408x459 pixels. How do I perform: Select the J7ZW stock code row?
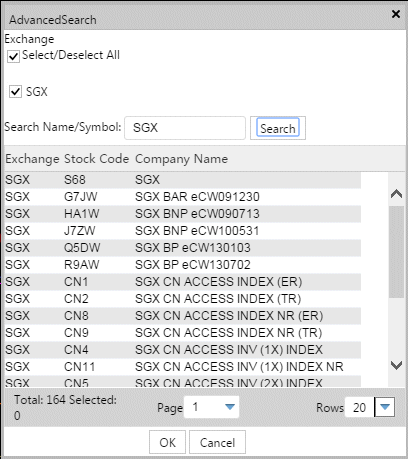[x=183, y=231]
